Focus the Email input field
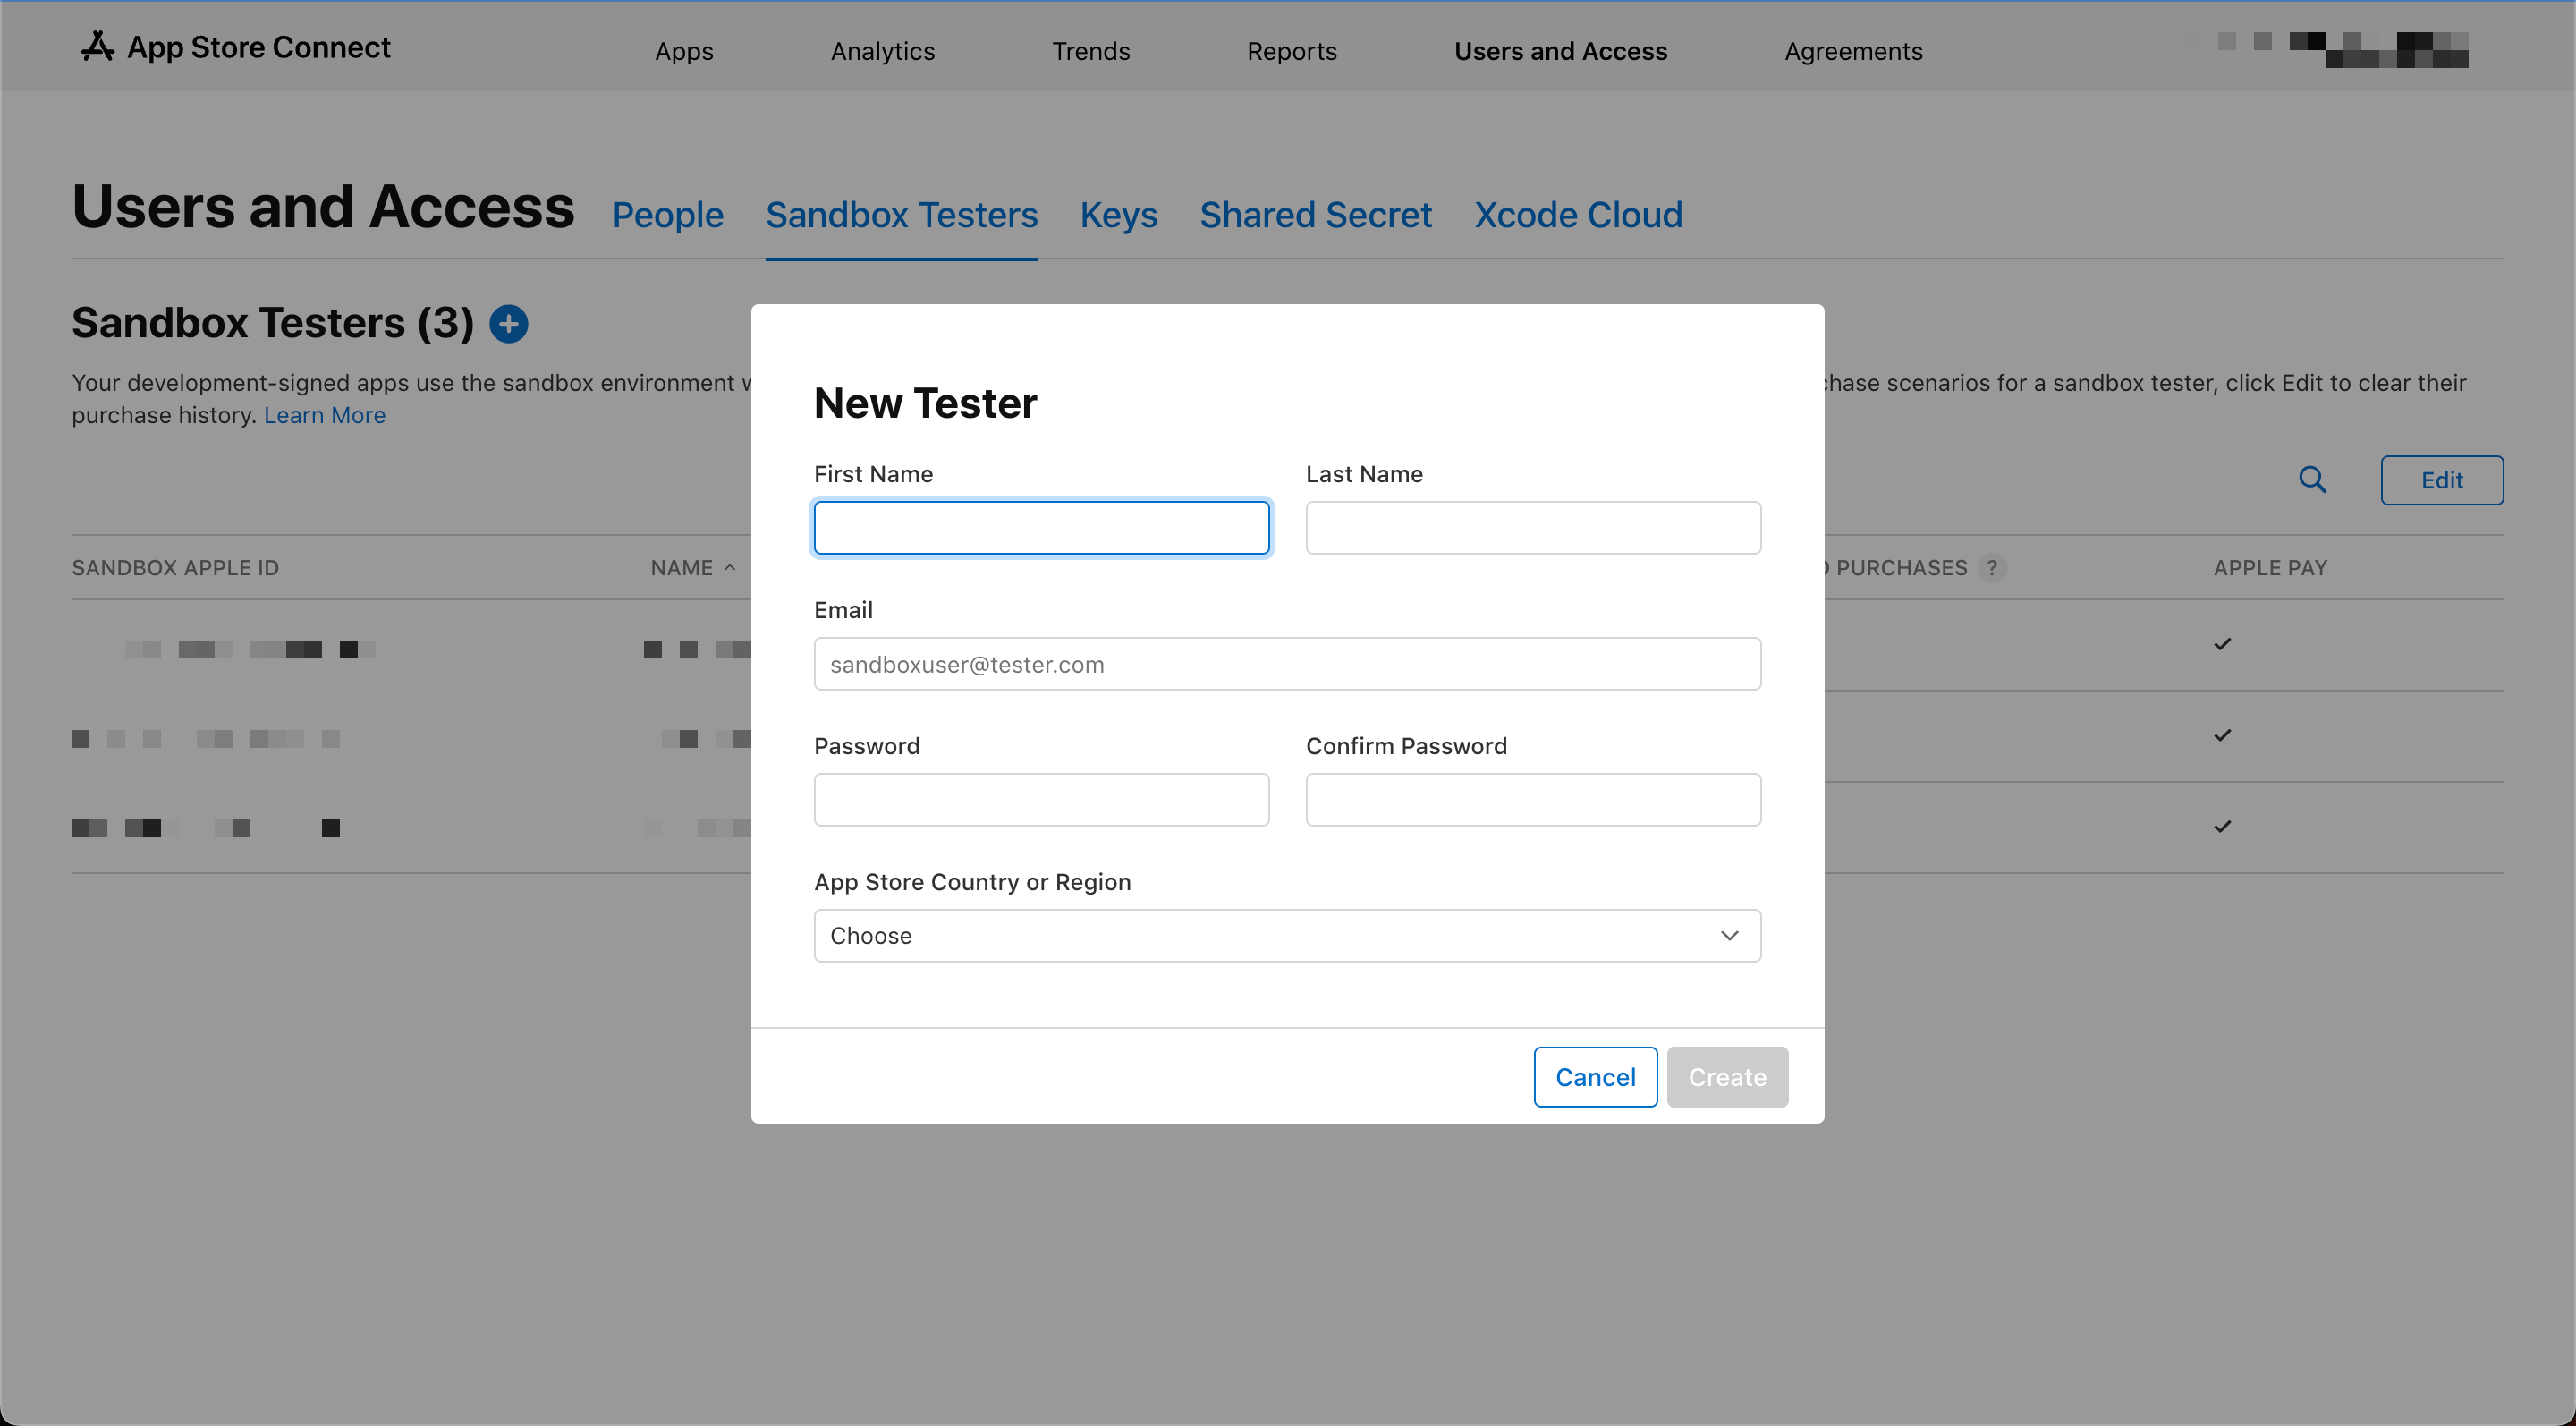2576x1426 pixels. (1287, 664)
